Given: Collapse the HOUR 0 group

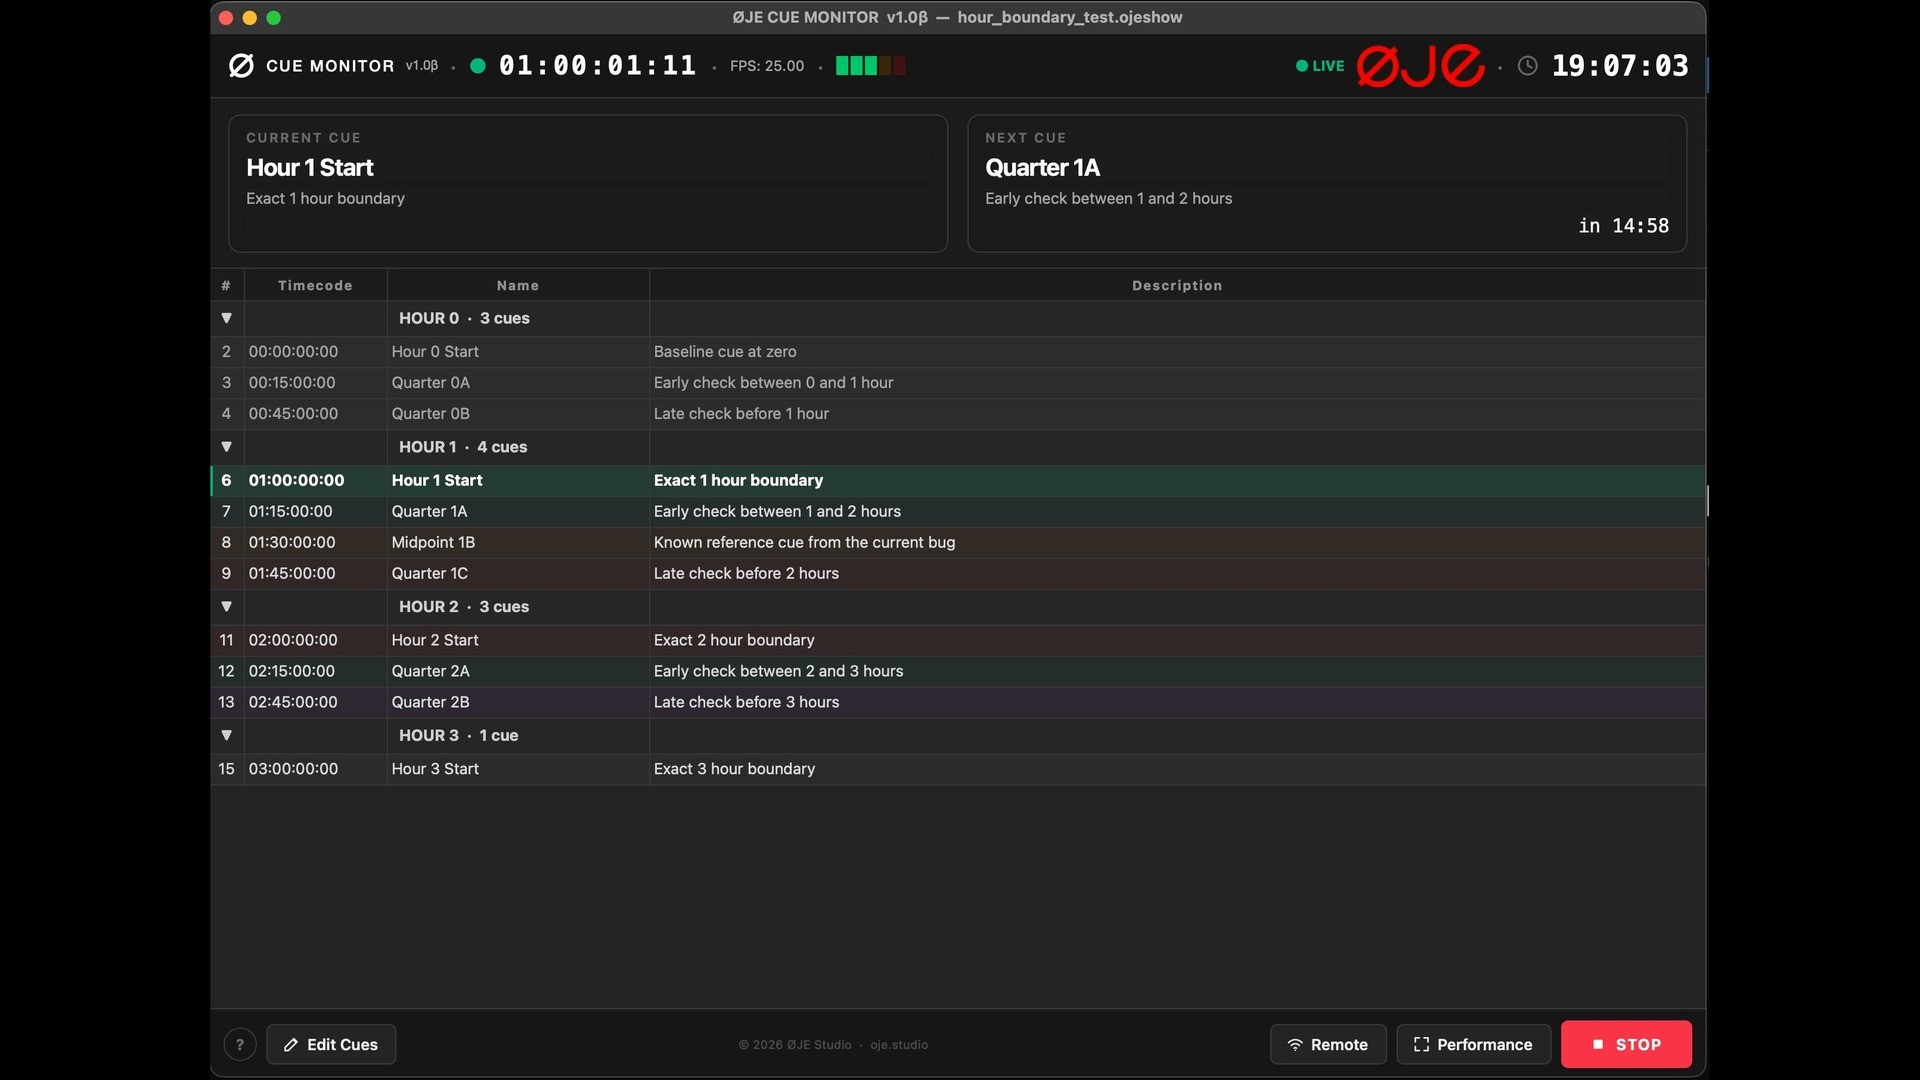Looking at the screenshot, I should point(227,318).
